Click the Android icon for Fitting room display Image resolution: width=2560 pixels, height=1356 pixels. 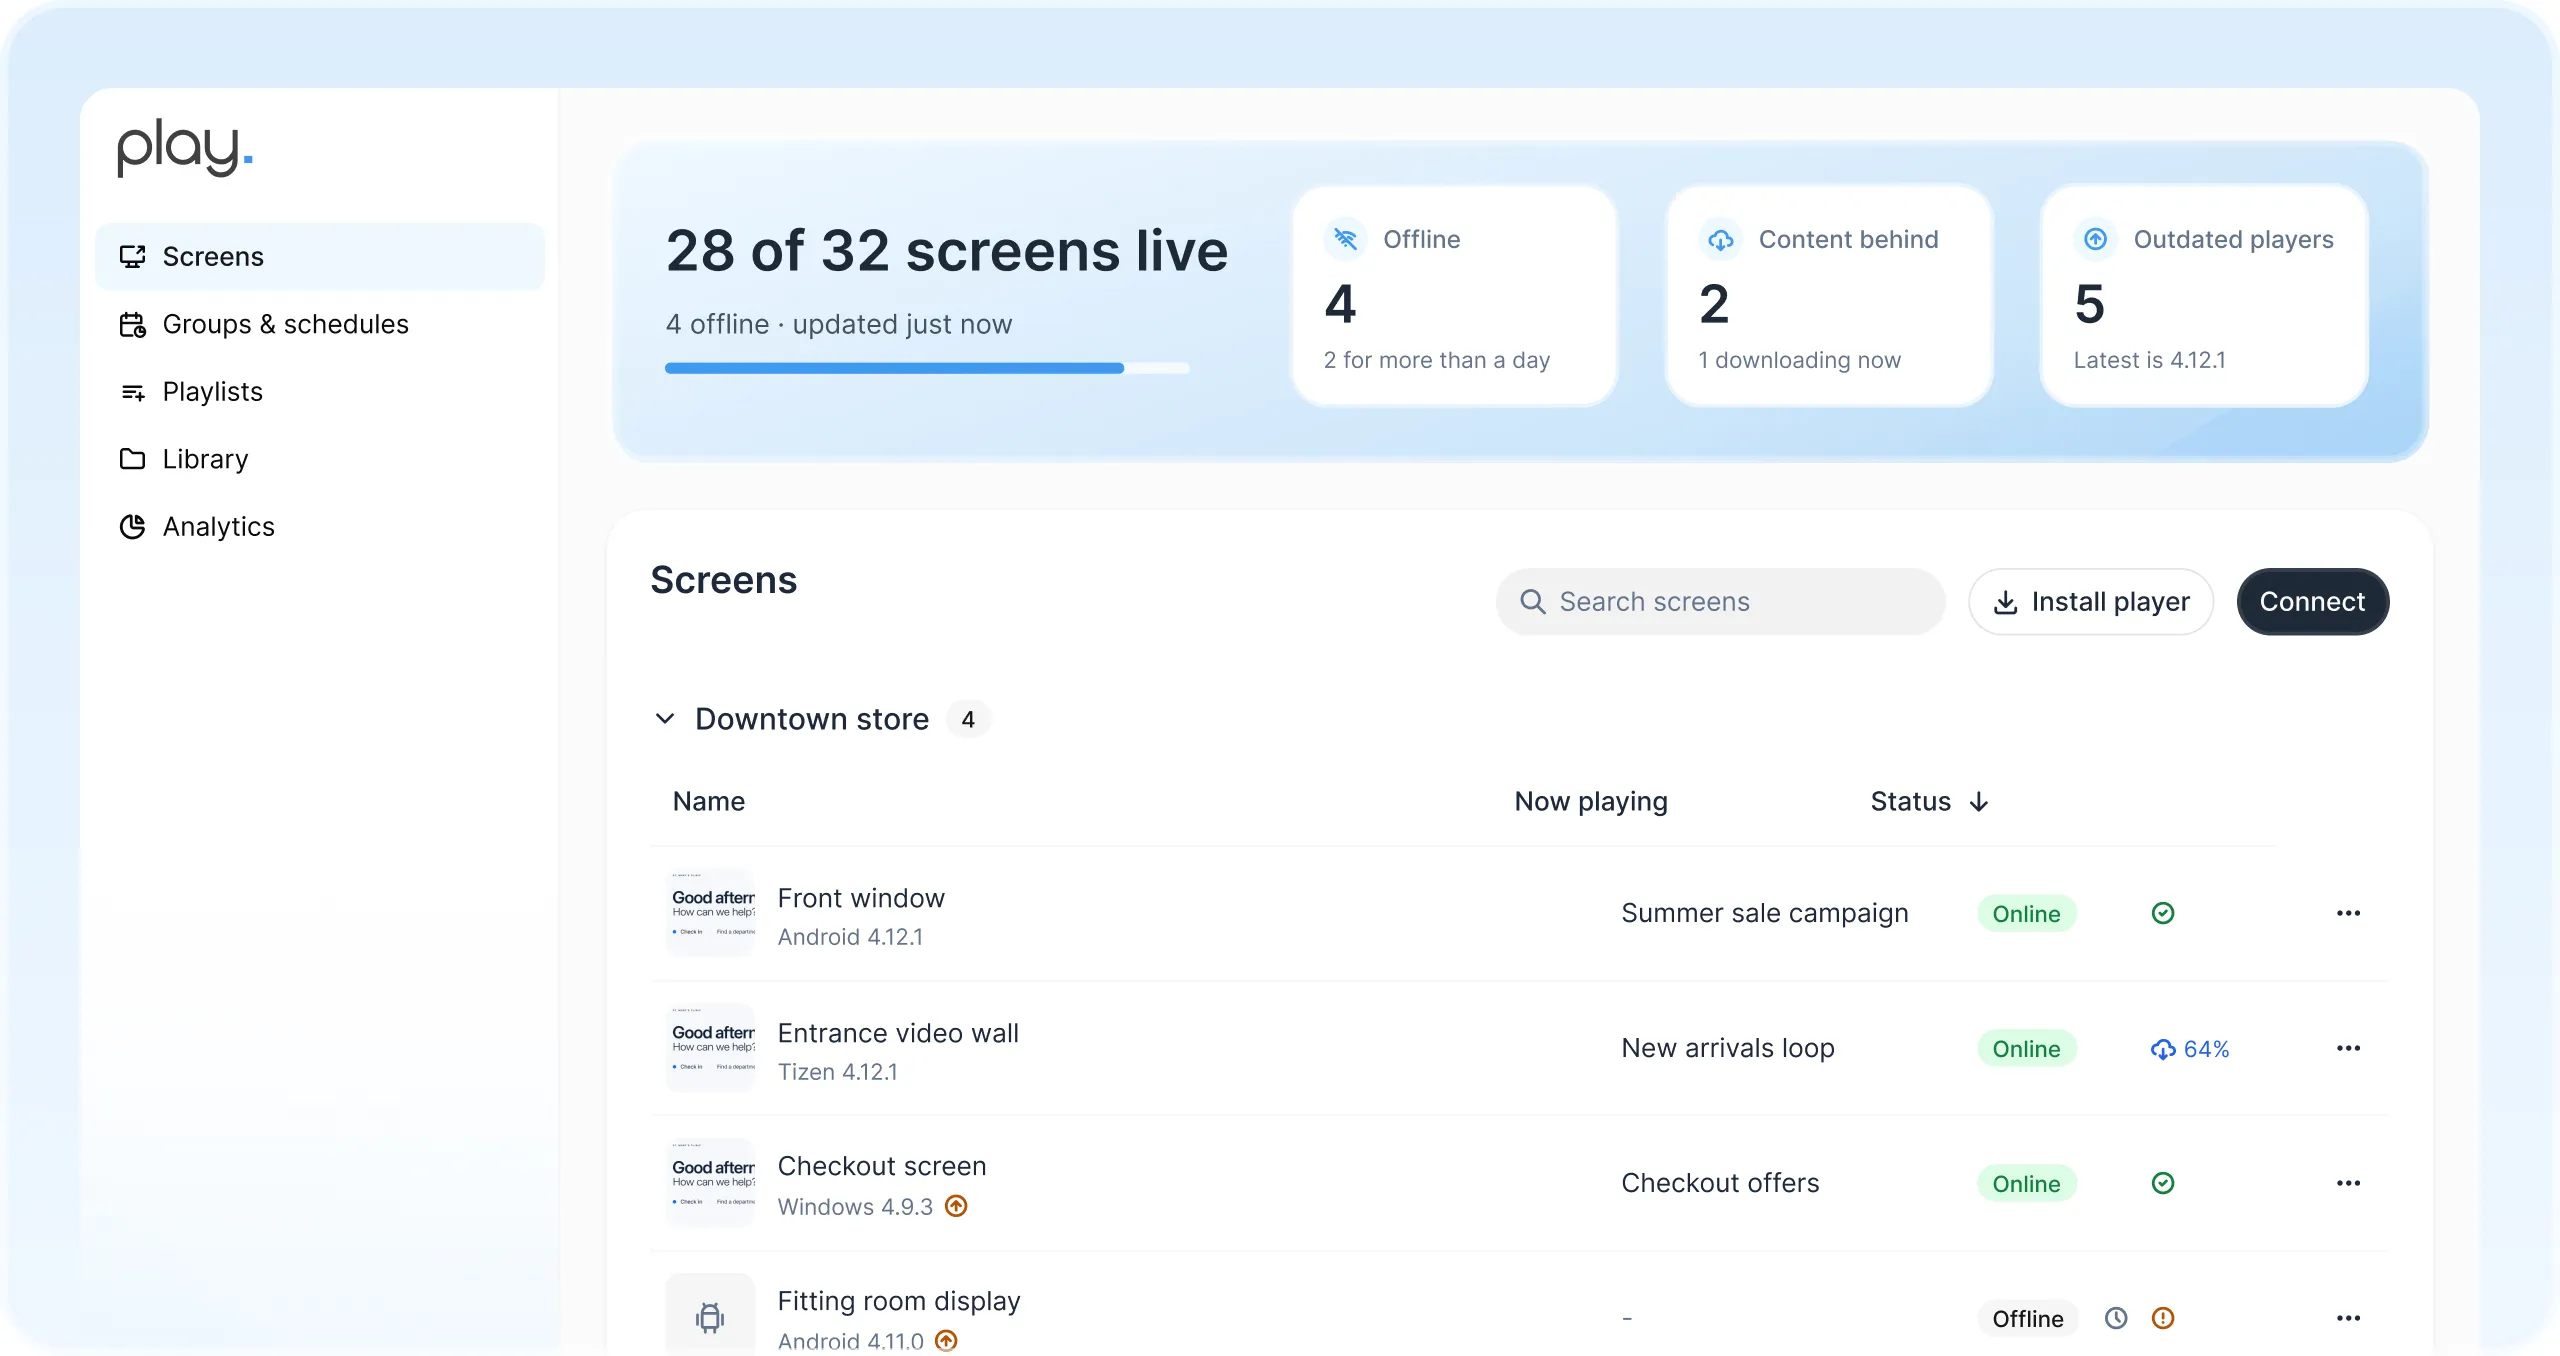pos(711,1317)
